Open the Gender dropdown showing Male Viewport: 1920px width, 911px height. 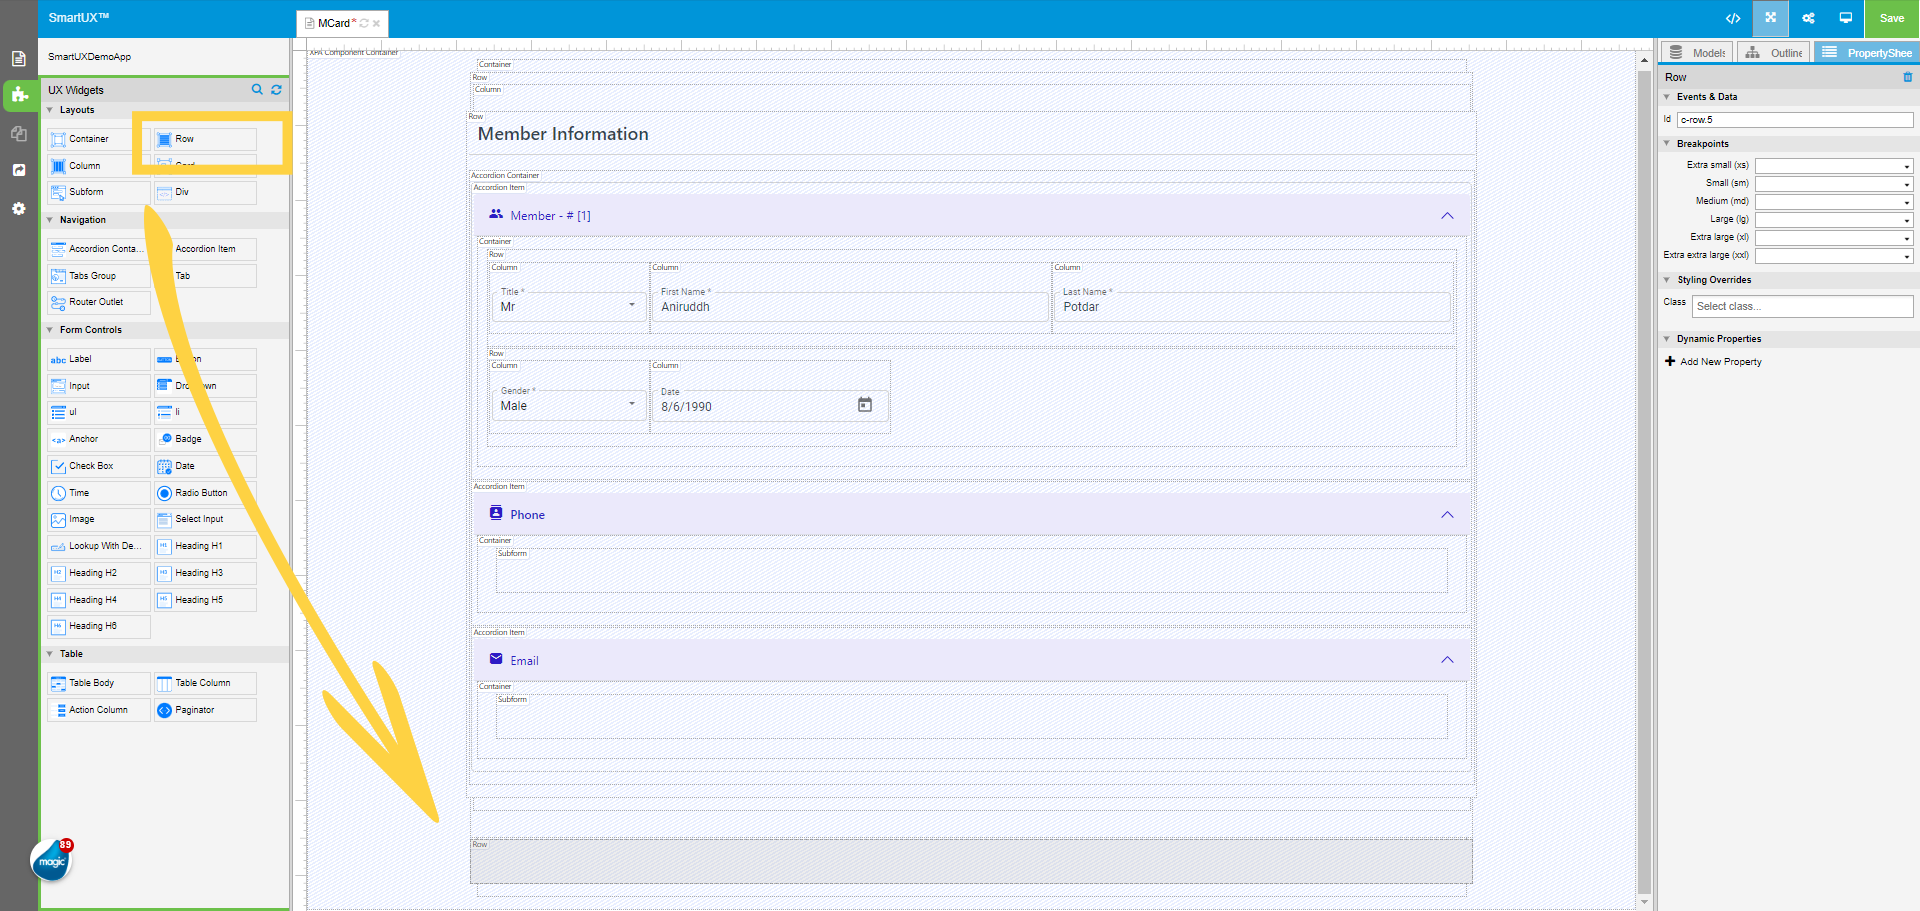tap(633, 405)
